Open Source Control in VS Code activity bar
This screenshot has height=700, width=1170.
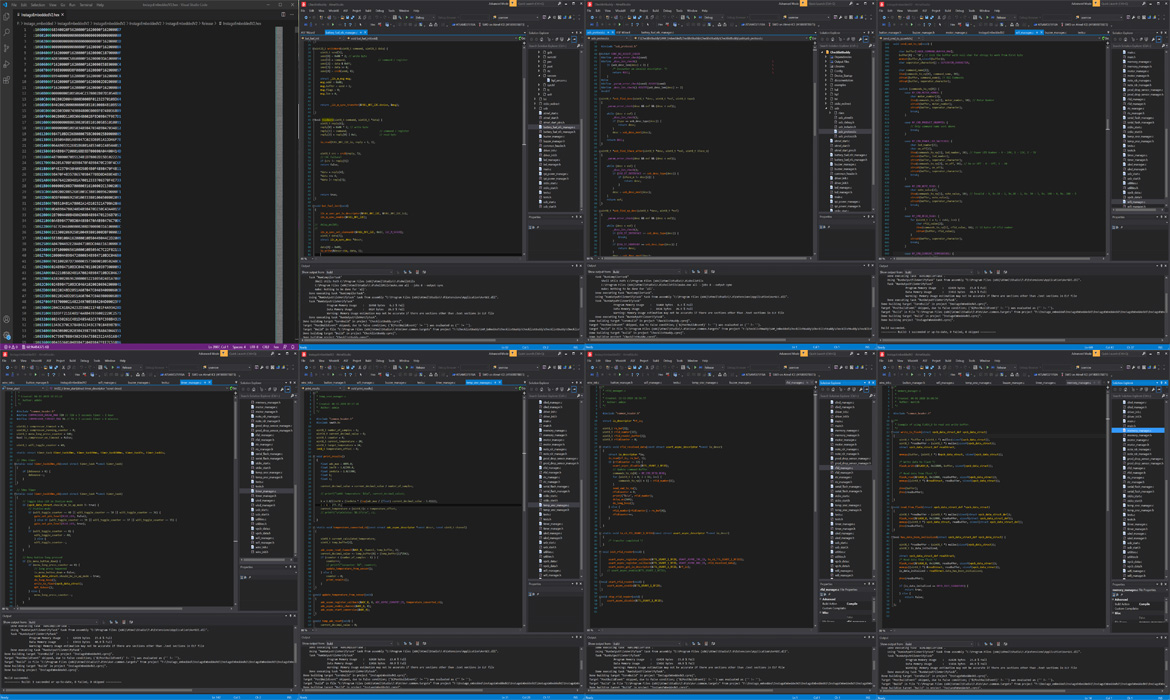click(7, 48)
